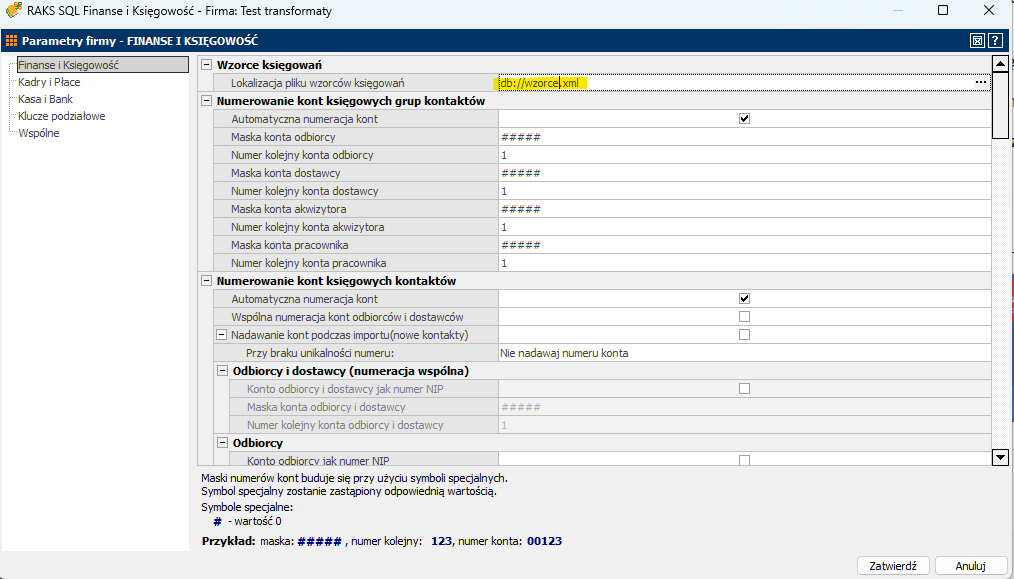This screenshot has height=579, width=1014.
Task: Click the Anuluj button
Action: click(971, 565)
